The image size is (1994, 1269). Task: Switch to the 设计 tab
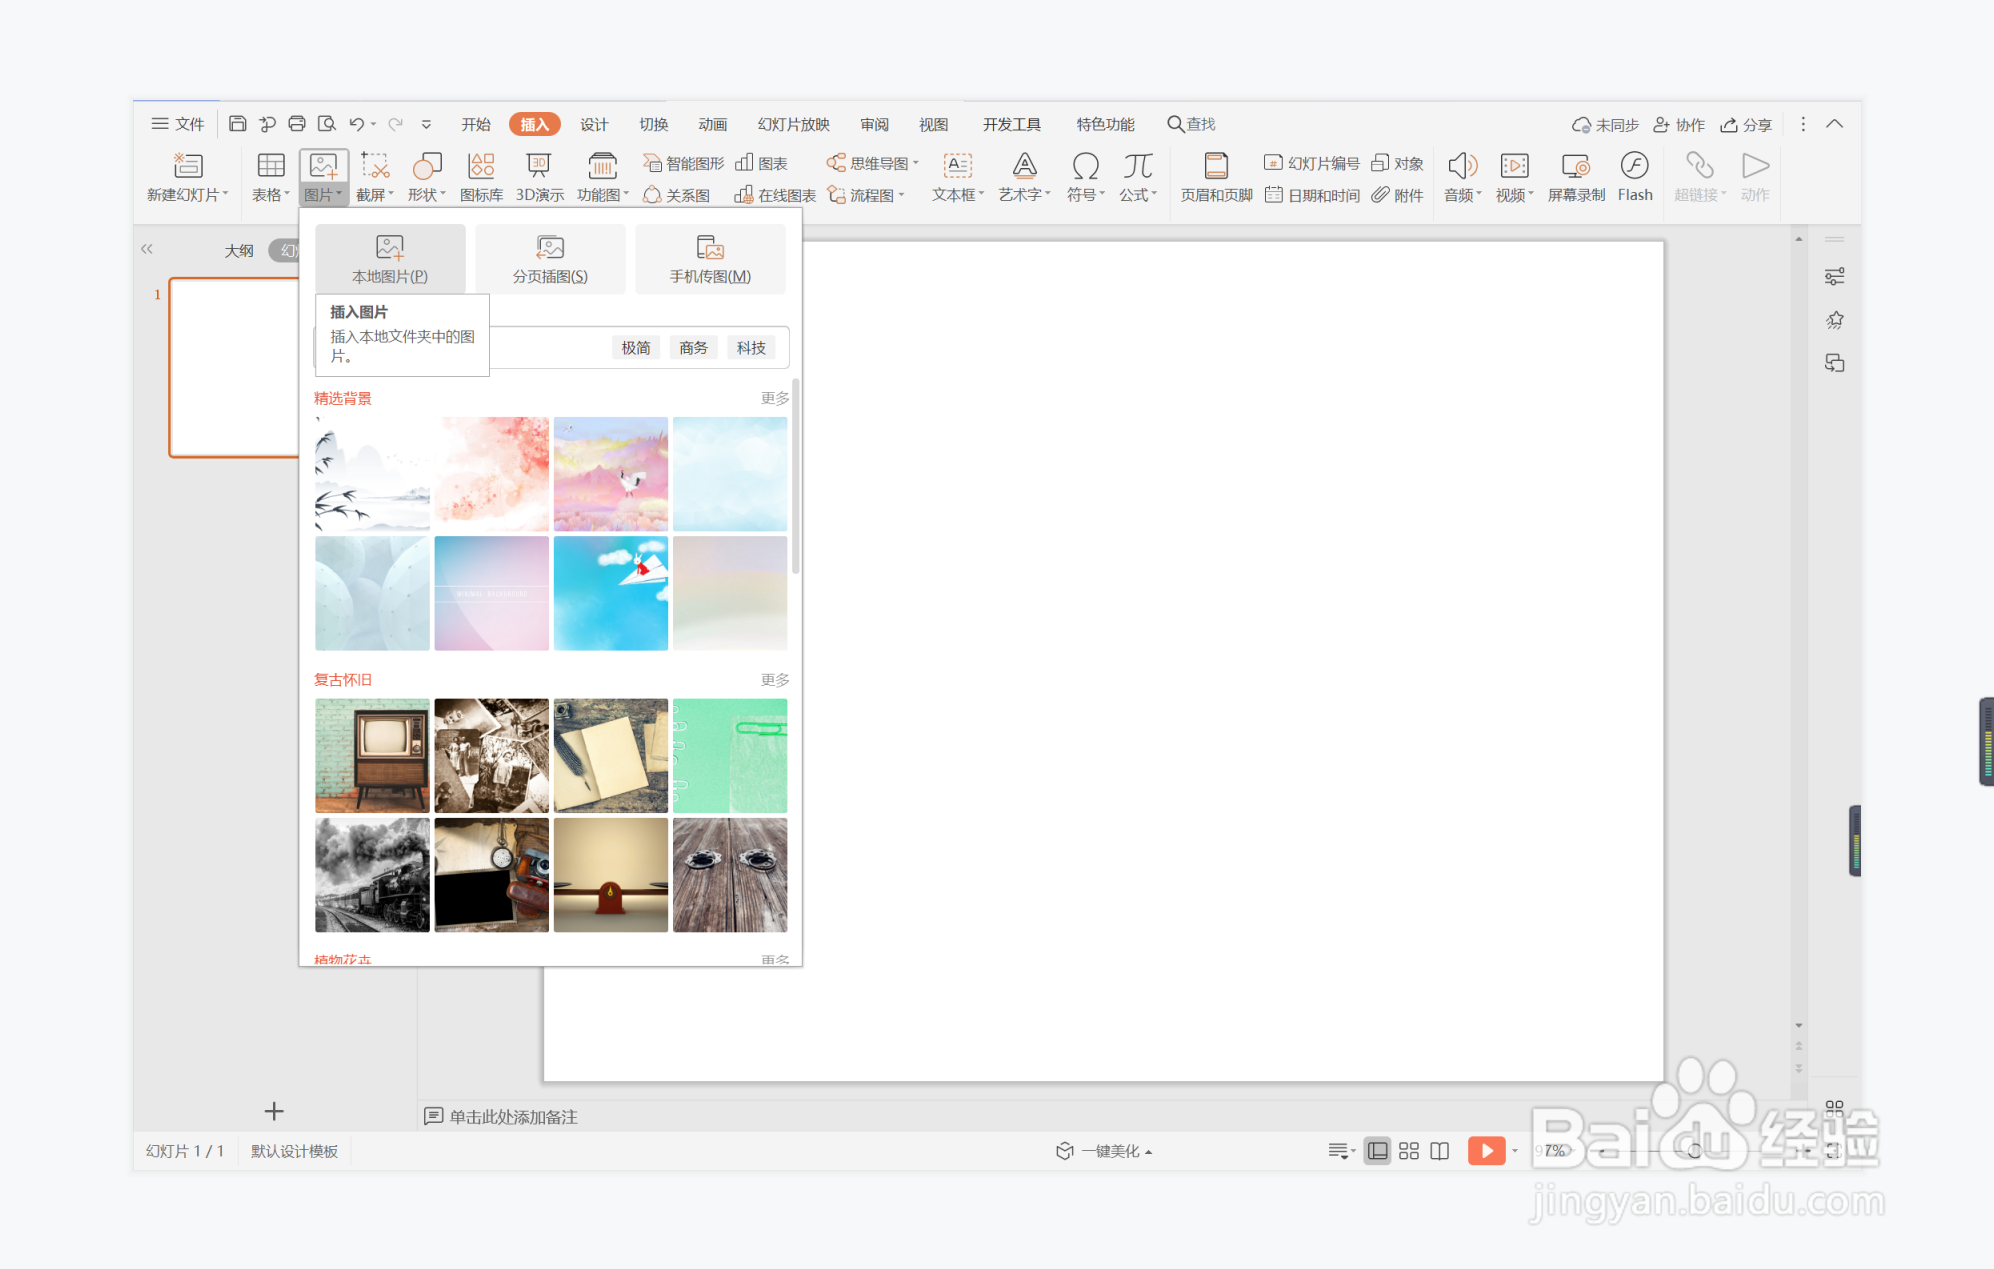click(594, 124)
